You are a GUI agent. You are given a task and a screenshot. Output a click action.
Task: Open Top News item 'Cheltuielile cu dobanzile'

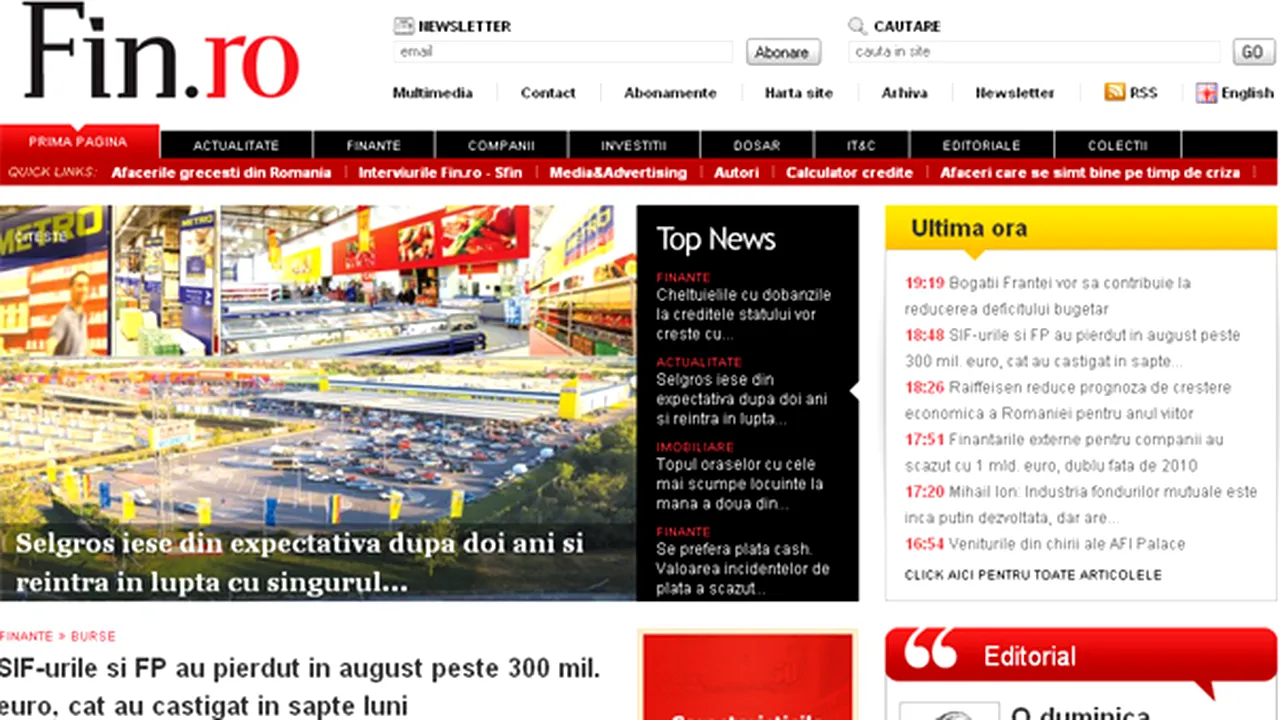(743, 314)
